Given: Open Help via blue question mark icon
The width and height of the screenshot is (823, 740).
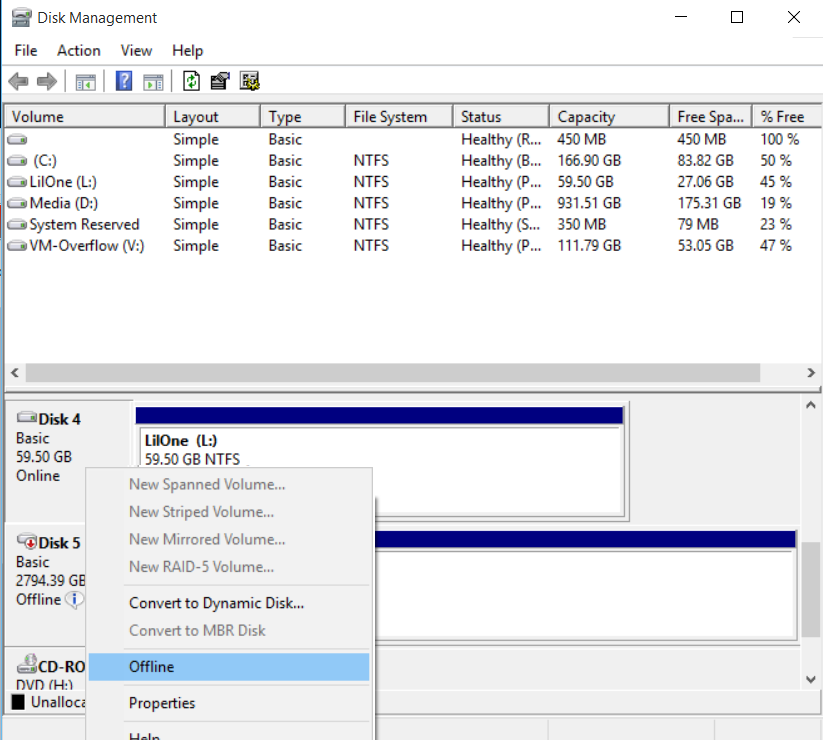Looking at the screenshot, I should click(124, 82).
